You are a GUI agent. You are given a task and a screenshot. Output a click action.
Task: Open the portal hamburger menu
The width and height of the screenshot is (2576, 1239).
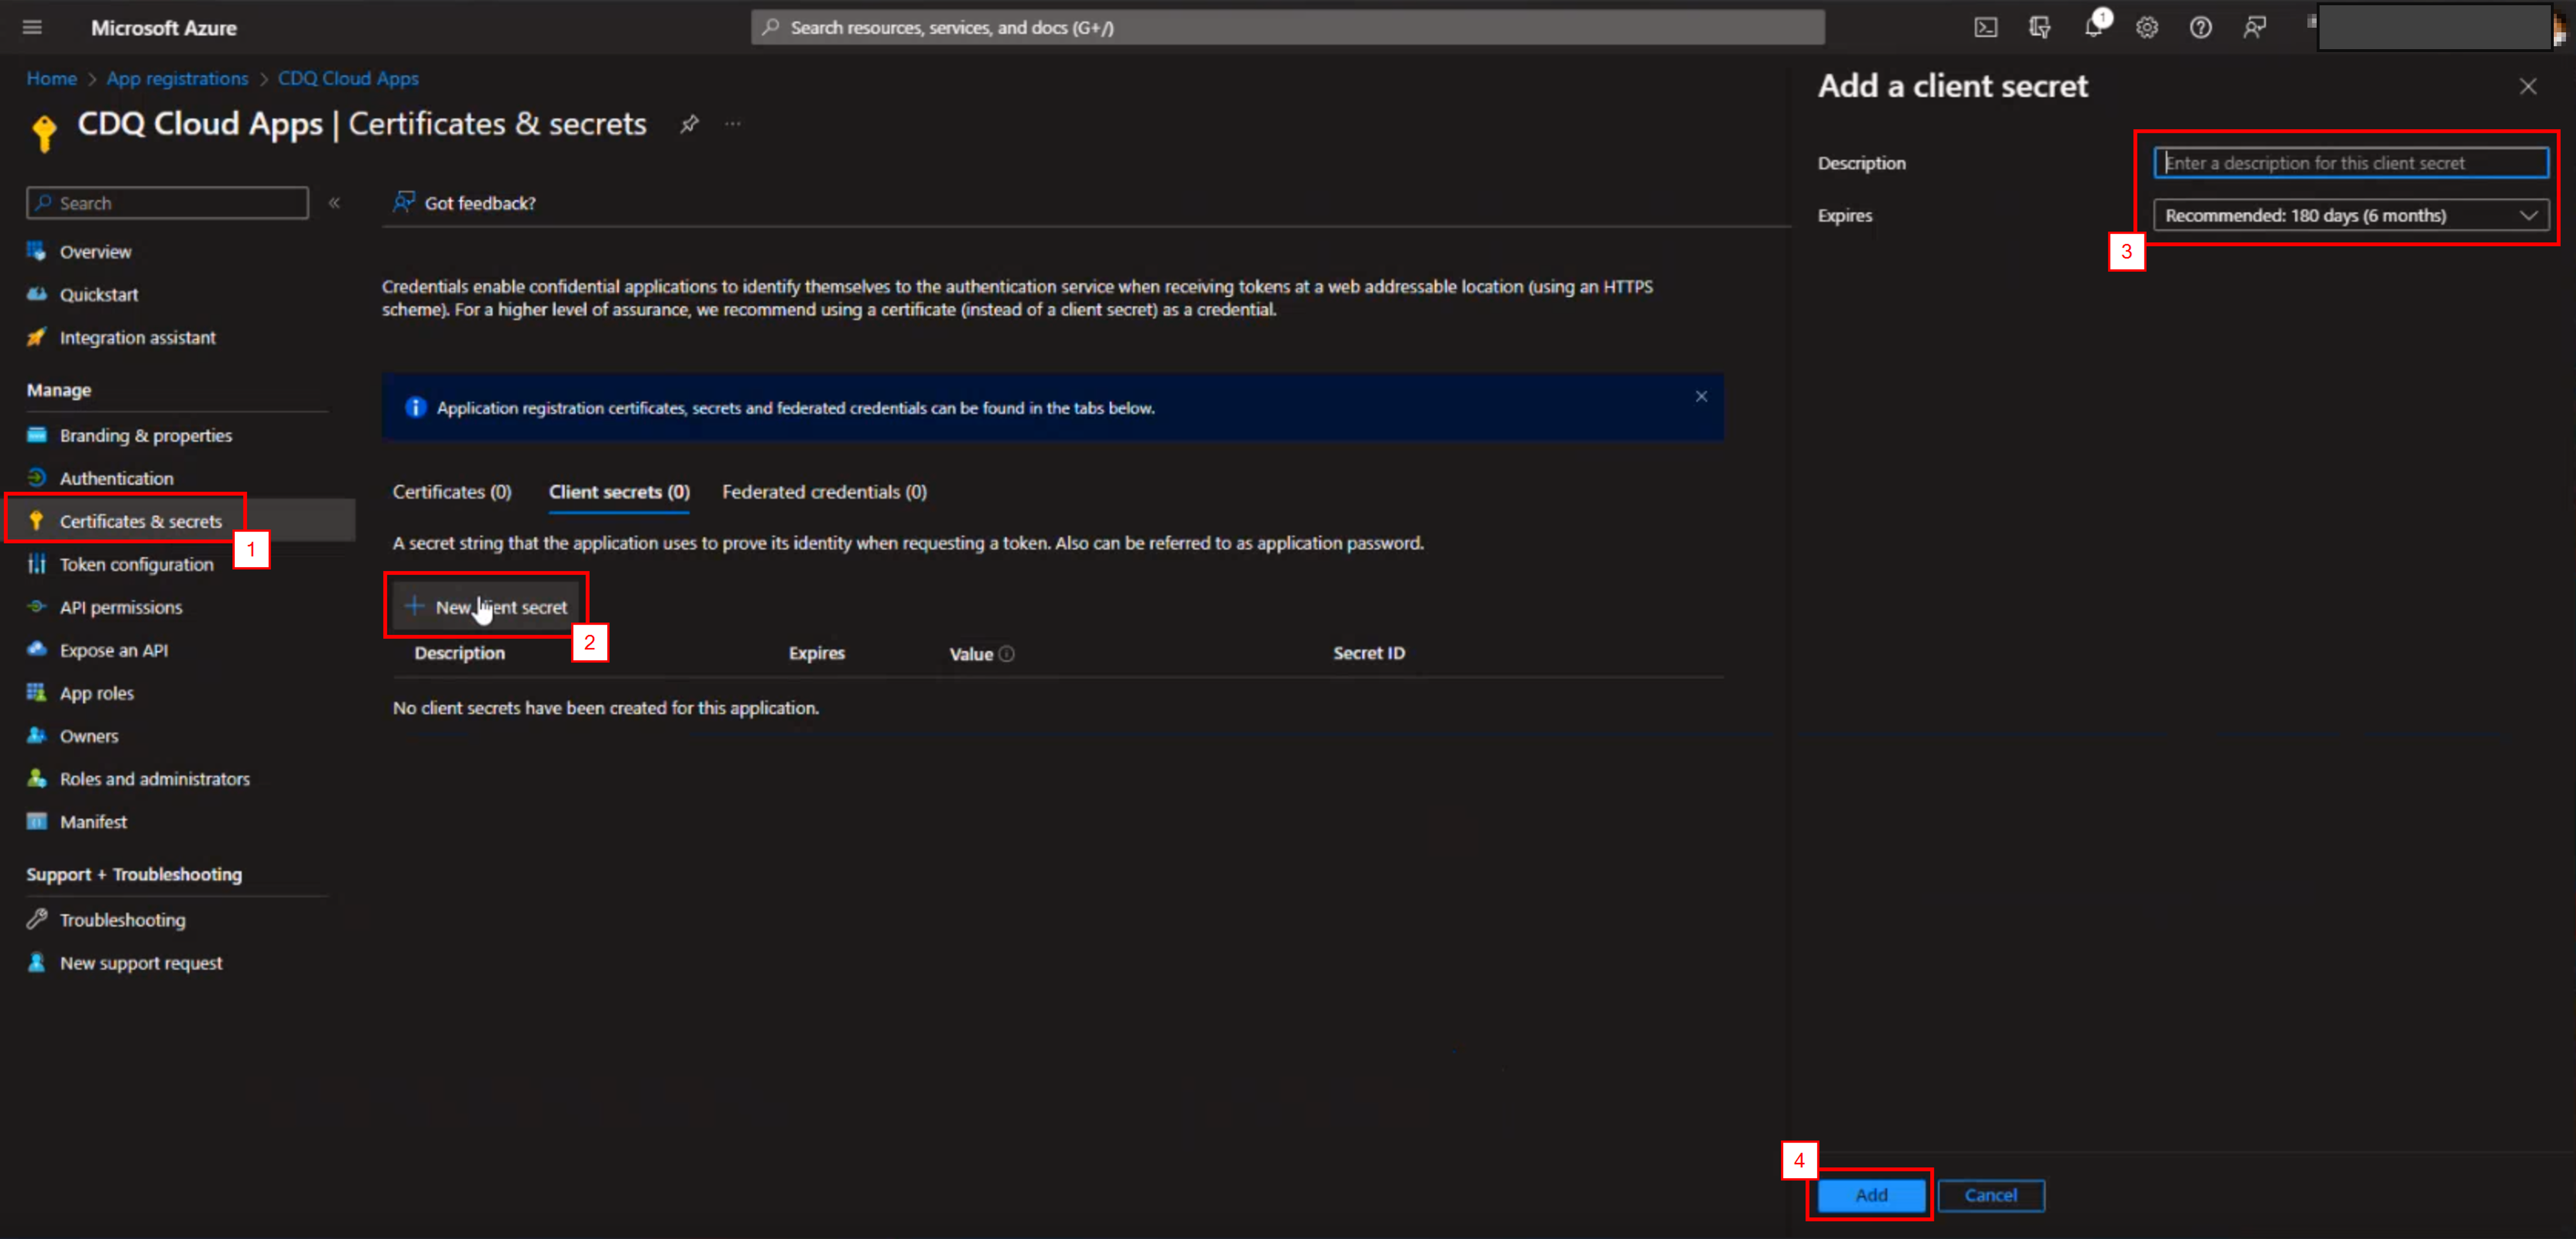point(32,27)
